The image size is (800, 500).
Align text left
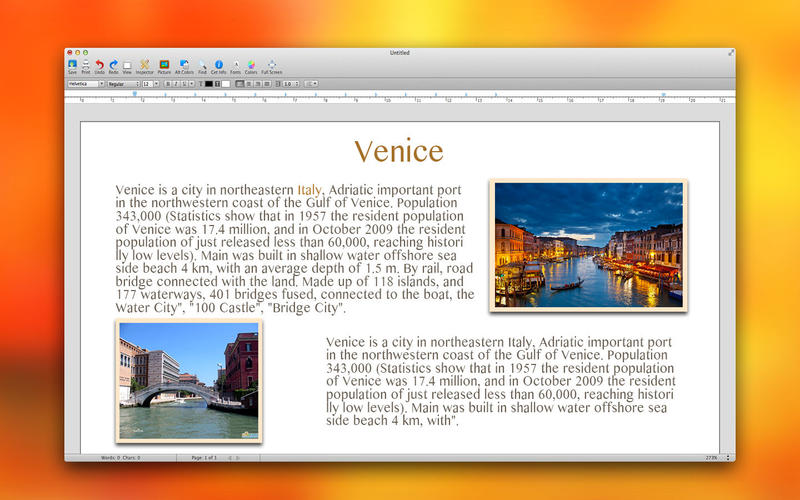pos(240,84)
